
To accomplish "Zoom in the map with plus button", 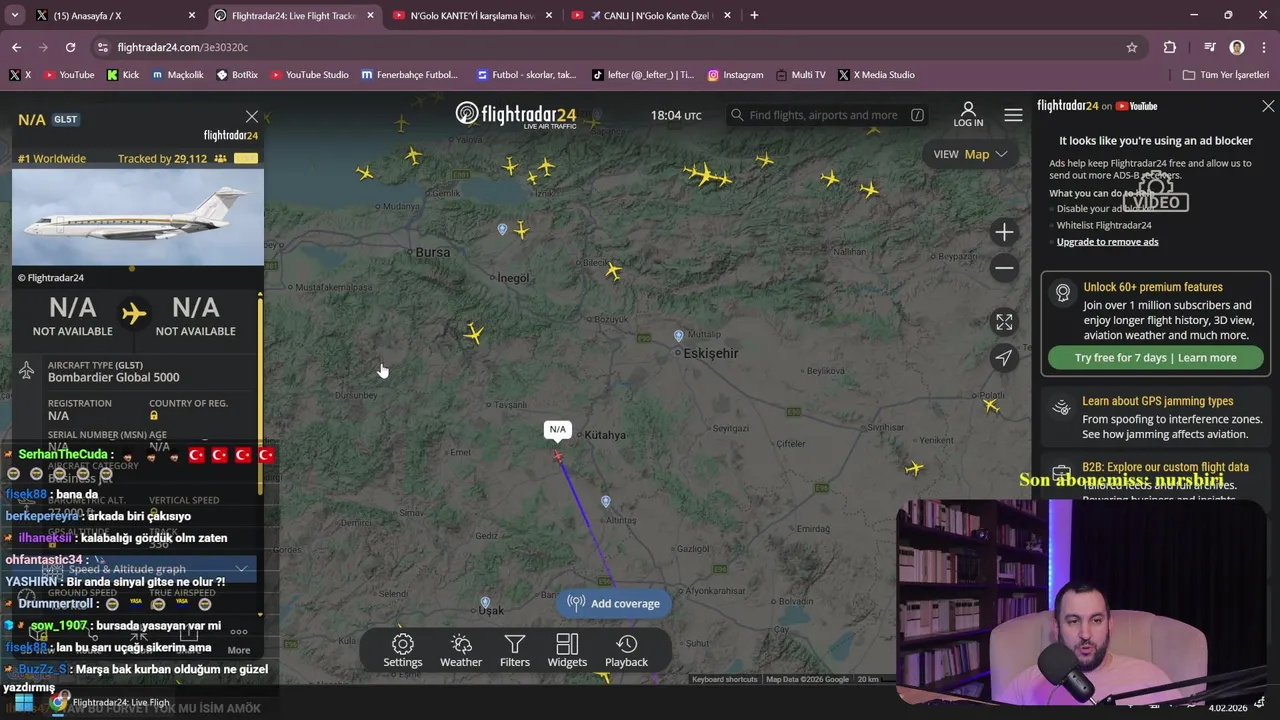I will pyautogui.click(x=1004, y=232).
